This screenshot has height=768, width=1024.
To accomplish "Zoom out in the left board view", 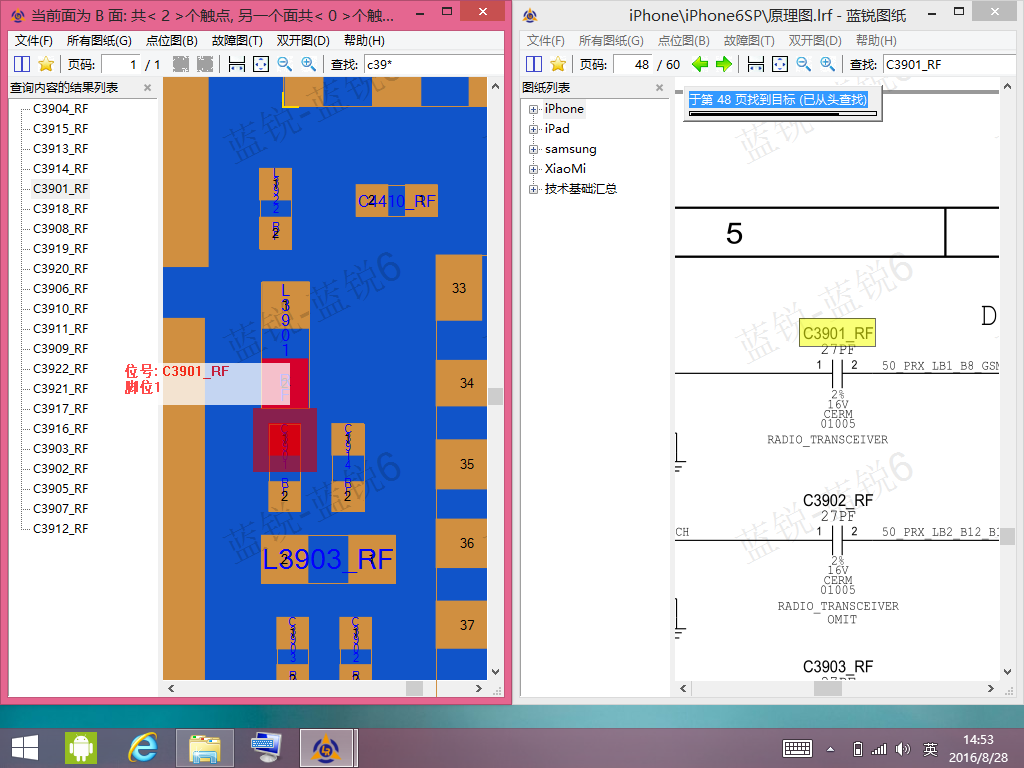I will (x=284, y=64).
